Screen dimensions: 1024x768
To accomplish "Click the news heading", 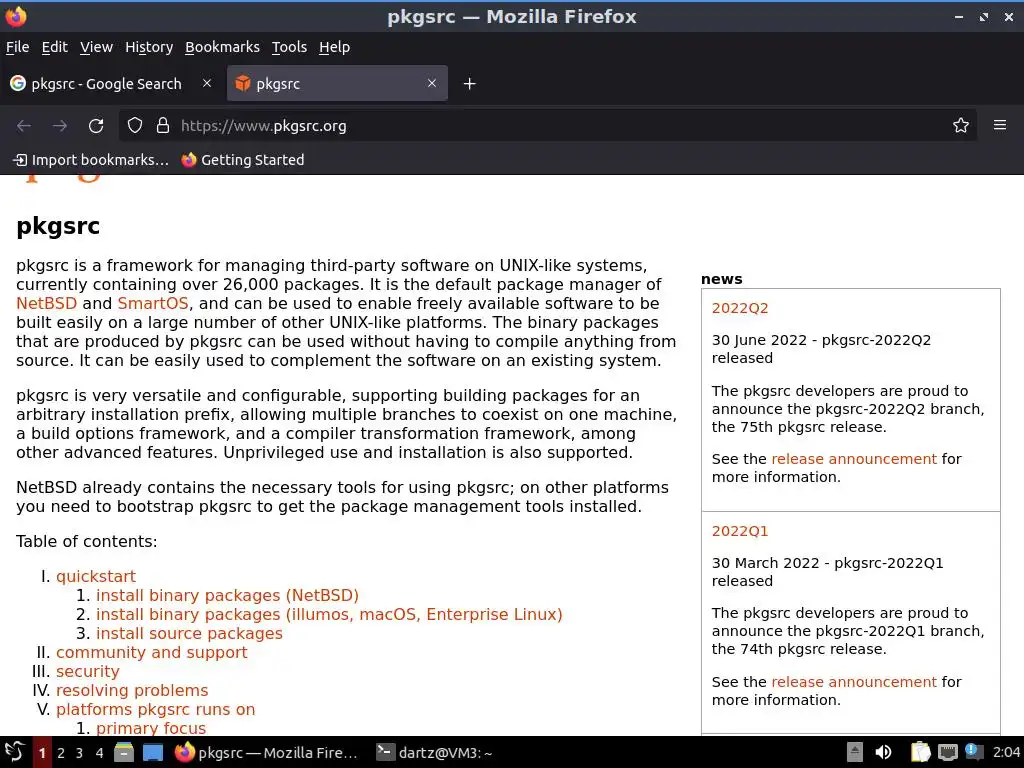I will point(722,279).
